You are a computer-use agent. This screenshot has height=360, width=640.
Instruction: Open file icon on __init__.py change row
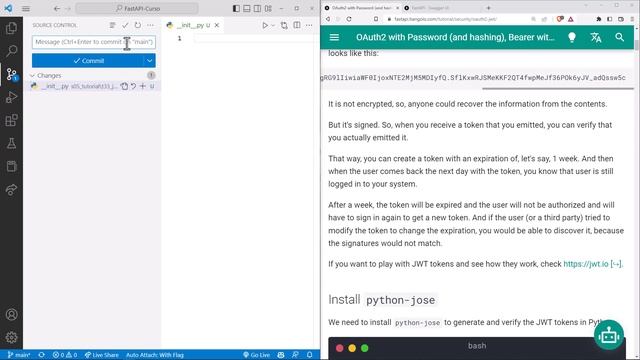tap(124, 86)
